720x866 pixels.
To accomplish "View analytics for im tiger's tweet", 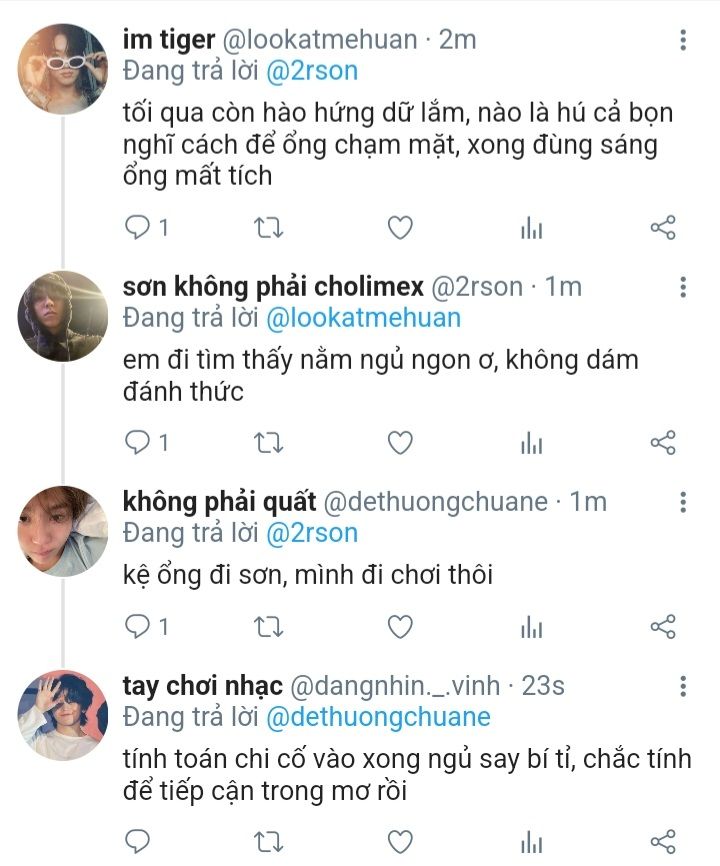I will pyautogui.click(x=531, y=228).
